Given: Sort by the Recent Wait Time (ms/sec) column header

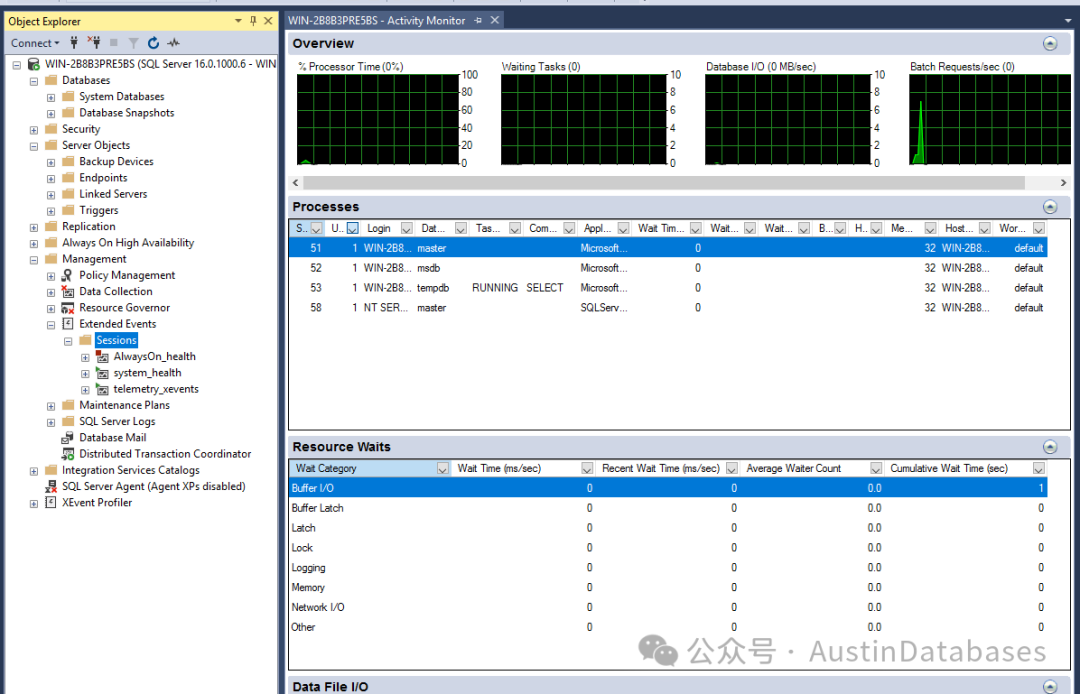Looking at the screenshot, I should click(x=661, y=468).
